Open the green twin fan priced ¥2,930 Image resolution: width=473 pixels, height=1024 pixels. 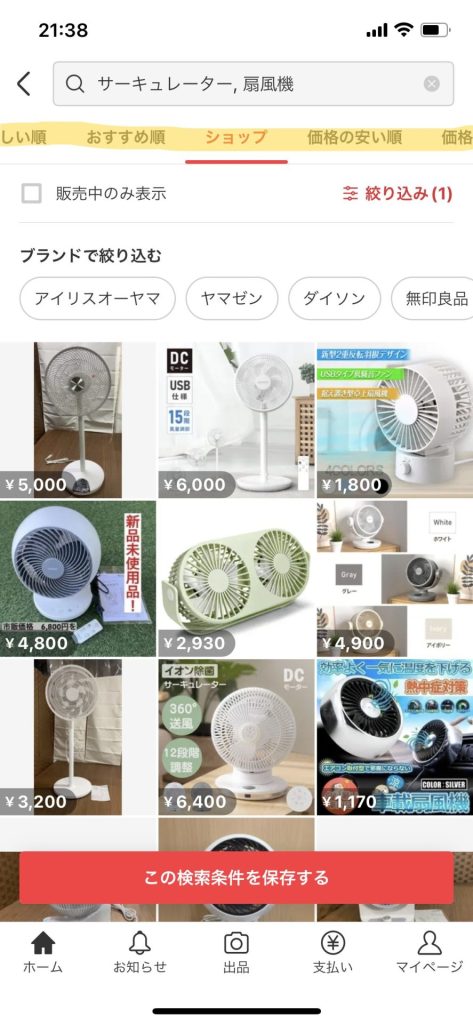click(236, 579)
